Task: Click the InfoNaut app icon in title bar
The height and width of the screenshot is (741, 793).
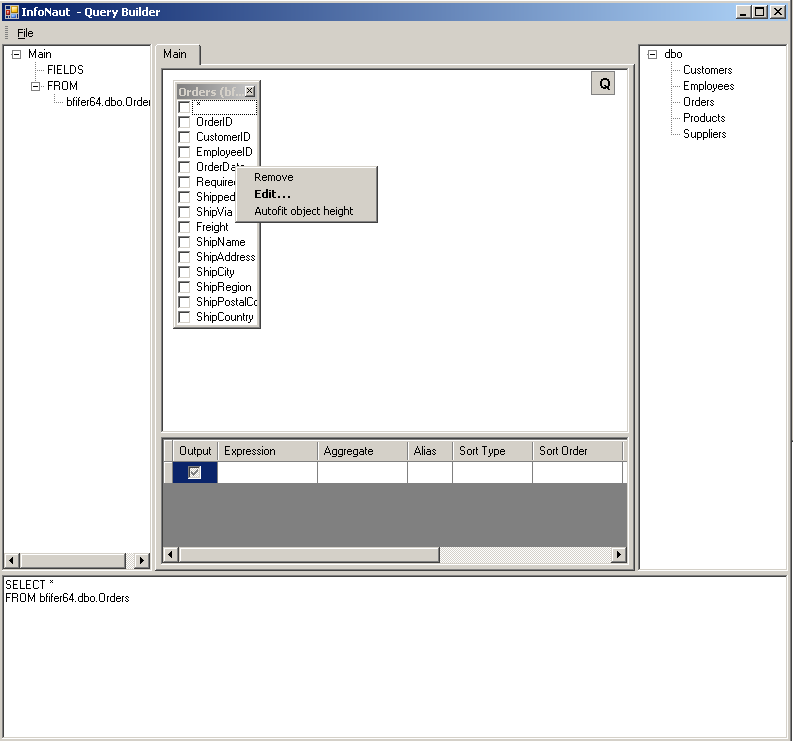Action: coord(11,12)
